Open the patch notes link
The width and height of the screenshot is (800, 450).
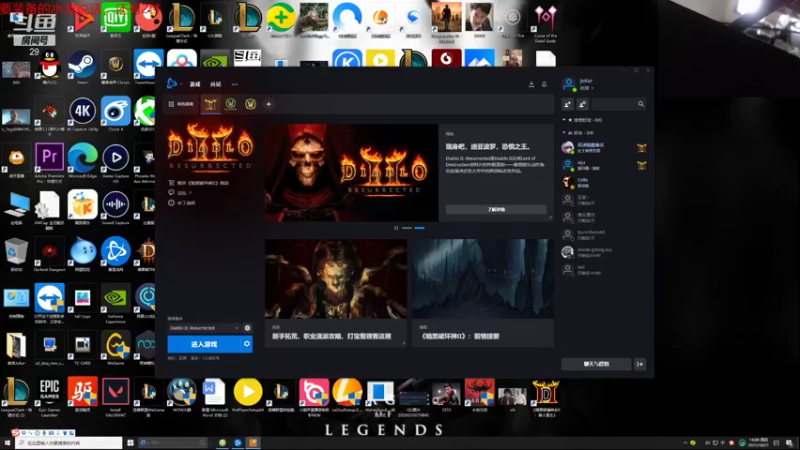tap(182, 203)
